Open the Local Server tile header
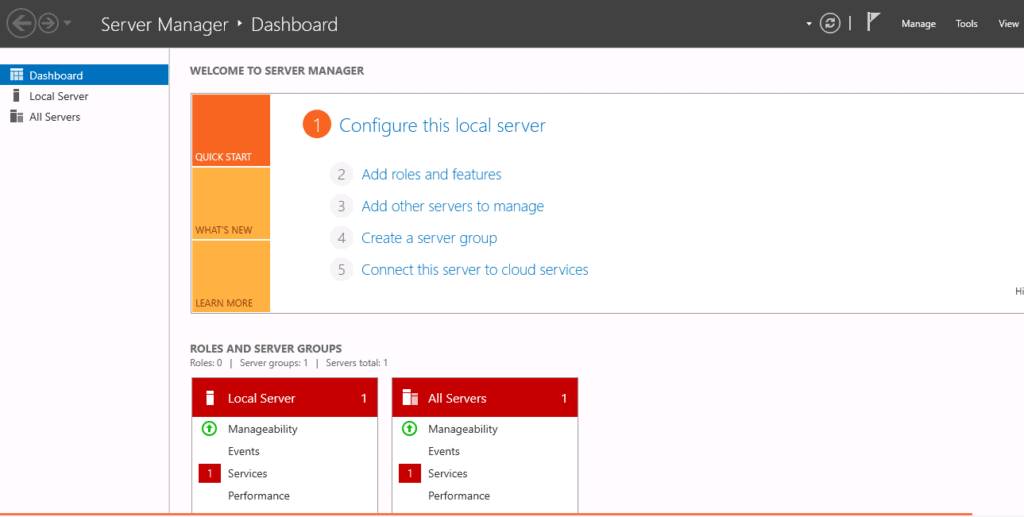The width and height of the screenshot is (1024, 517). tap(285, 398)
